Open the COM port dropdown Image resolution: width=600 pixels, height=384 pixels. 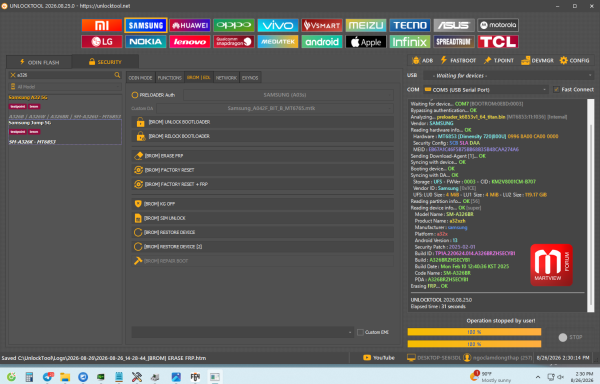pos(486,89)
